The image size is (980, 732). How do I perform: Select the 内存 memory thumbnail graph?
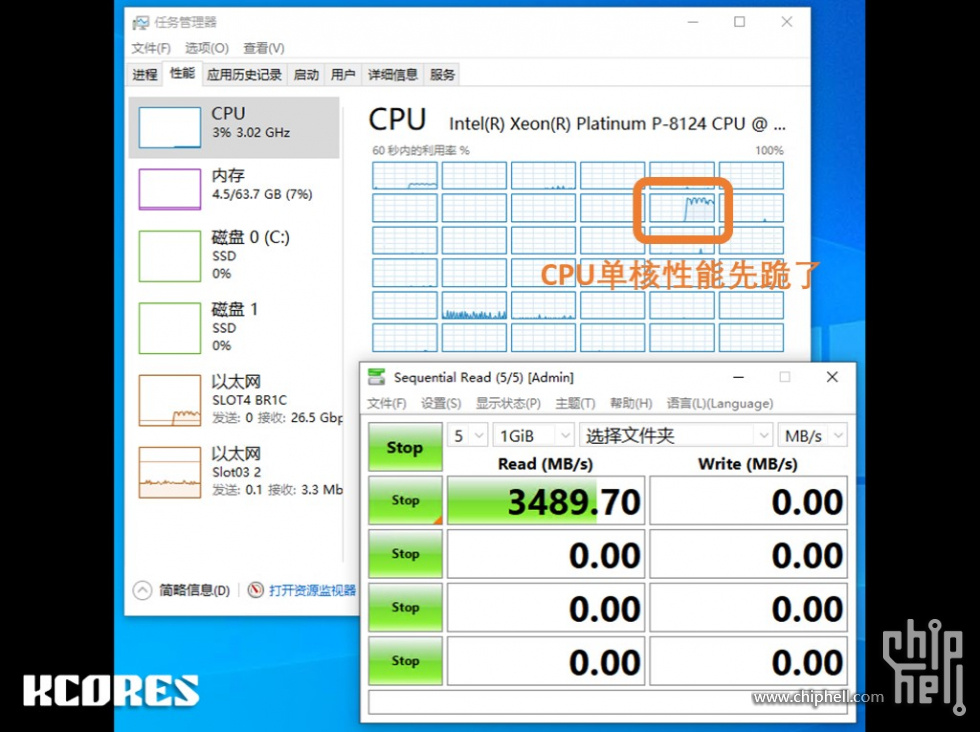click(169, 189)
